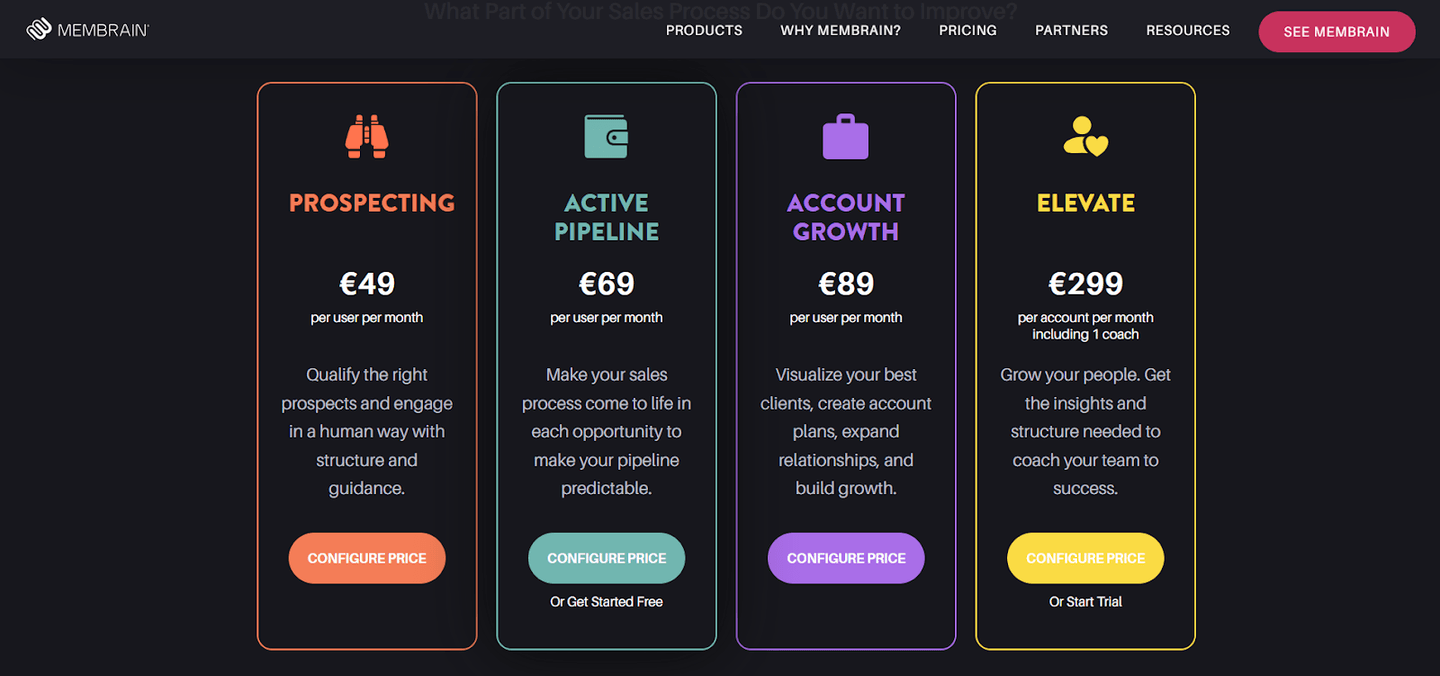
Task: Open the Resources menu item
Action: (1188, 30)
